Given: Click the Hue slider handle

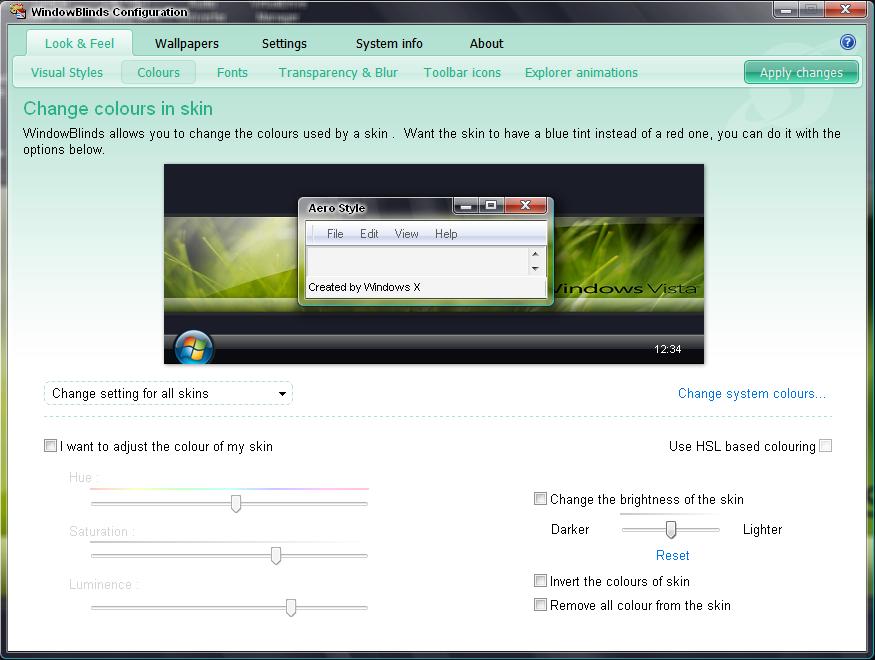Looking at the screenshot, I should click(x=236, y=503).
